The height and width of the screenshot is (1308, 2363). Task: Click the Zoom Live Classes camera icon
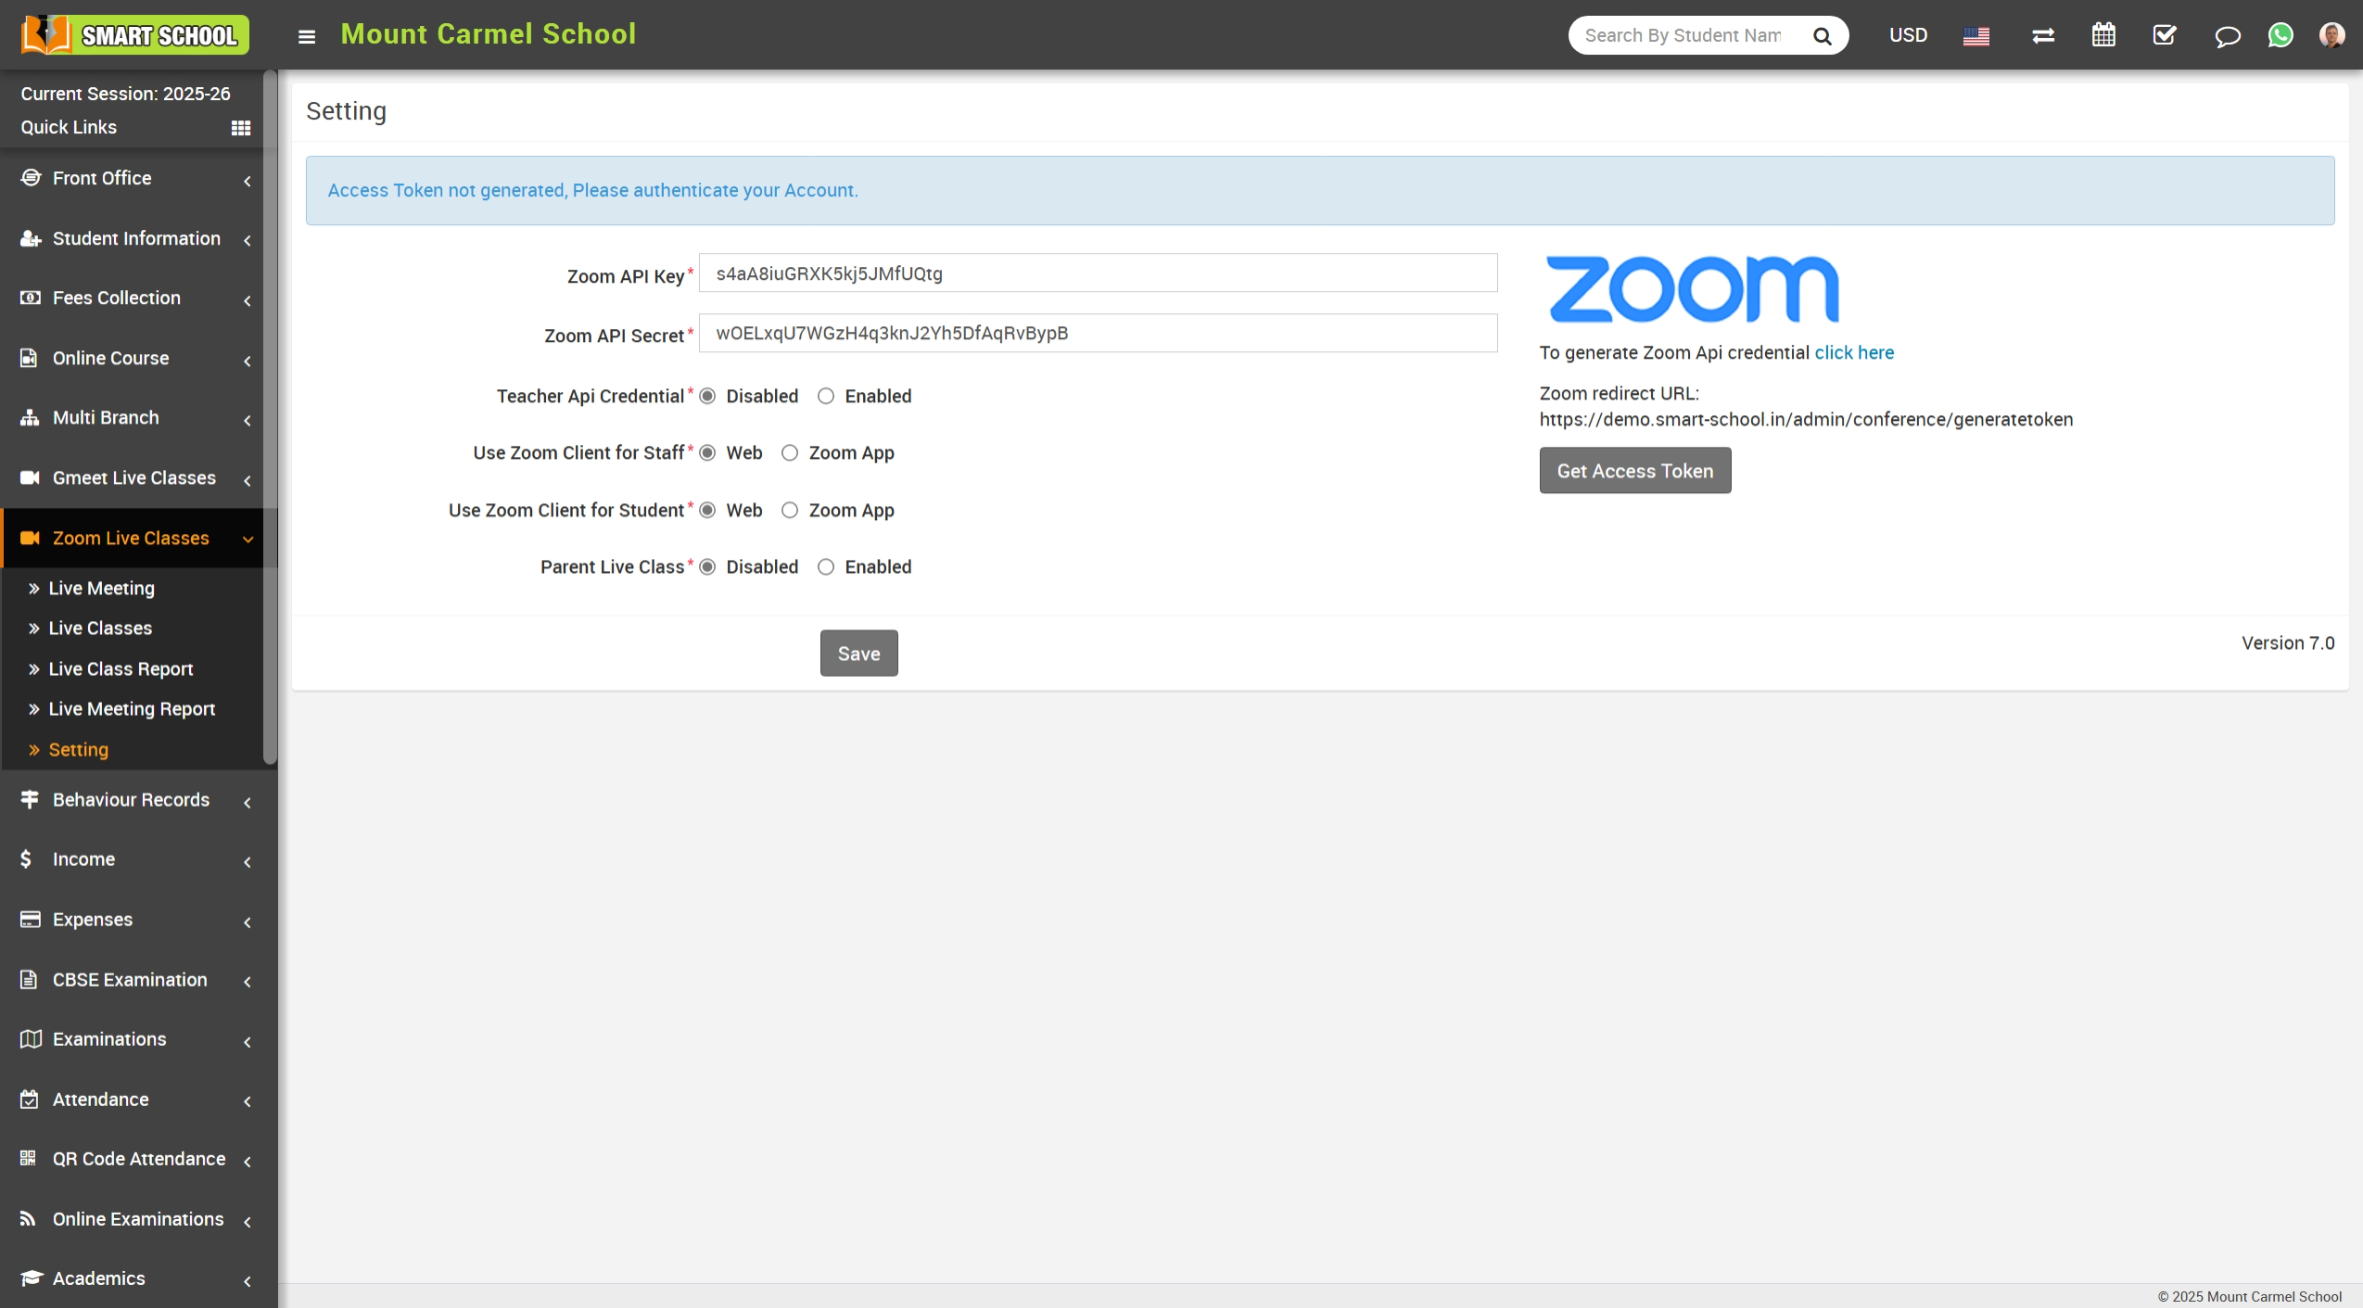pyautogui.click(x=30, y=538)
